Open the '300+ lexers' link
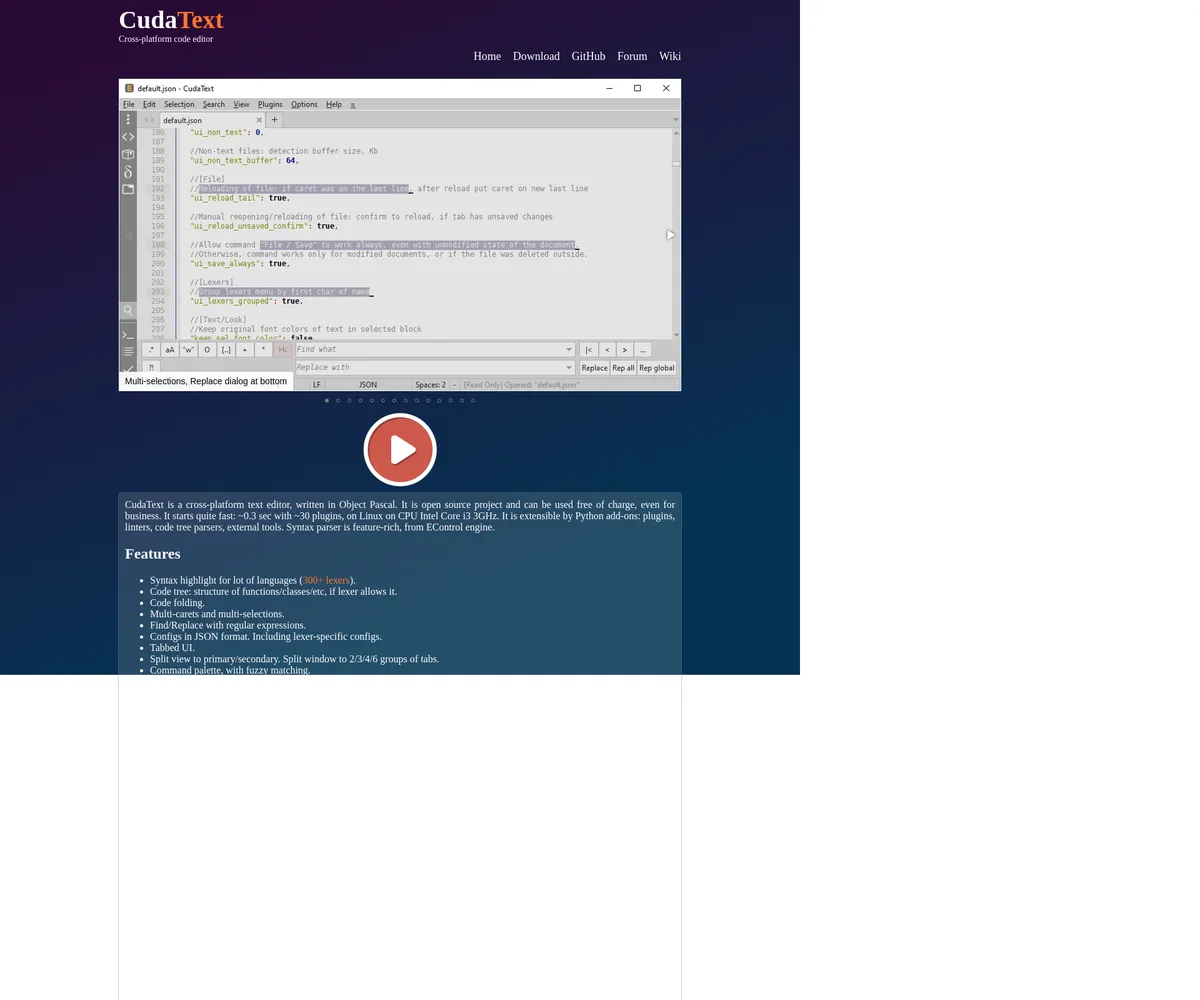The height and width of the screenshot is (1000, 1200). pos(326,580)
